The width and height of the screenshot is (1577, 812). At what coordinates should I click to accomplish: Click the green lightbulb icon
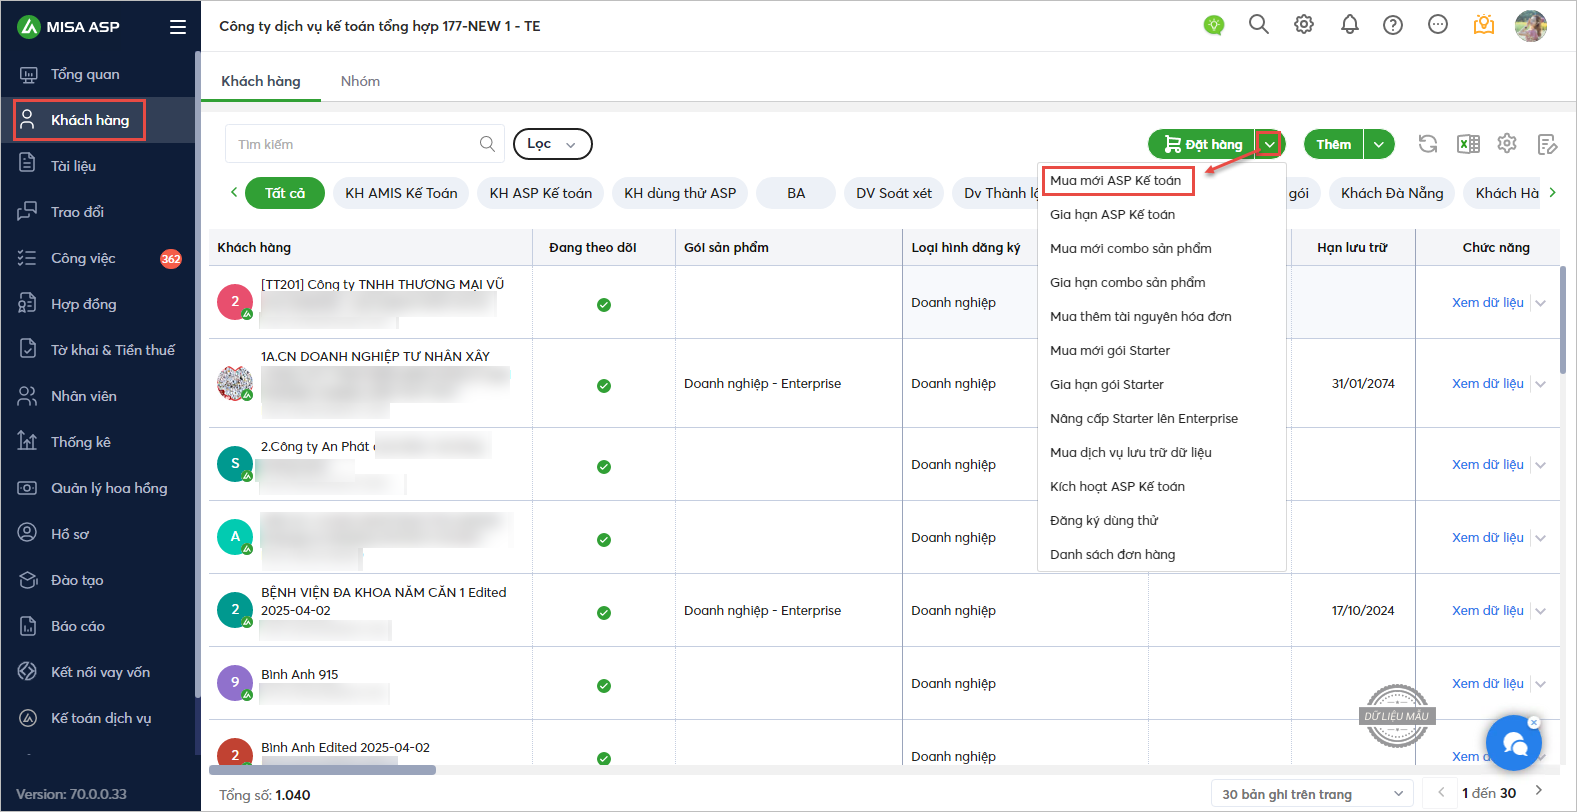(x=1214, y=25)
